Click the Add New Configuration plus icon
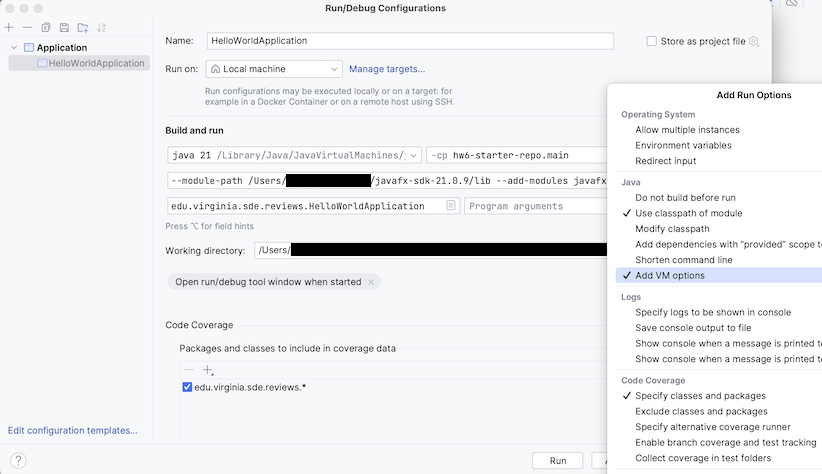The image size is (822, 474). click(x=9, y=27)
